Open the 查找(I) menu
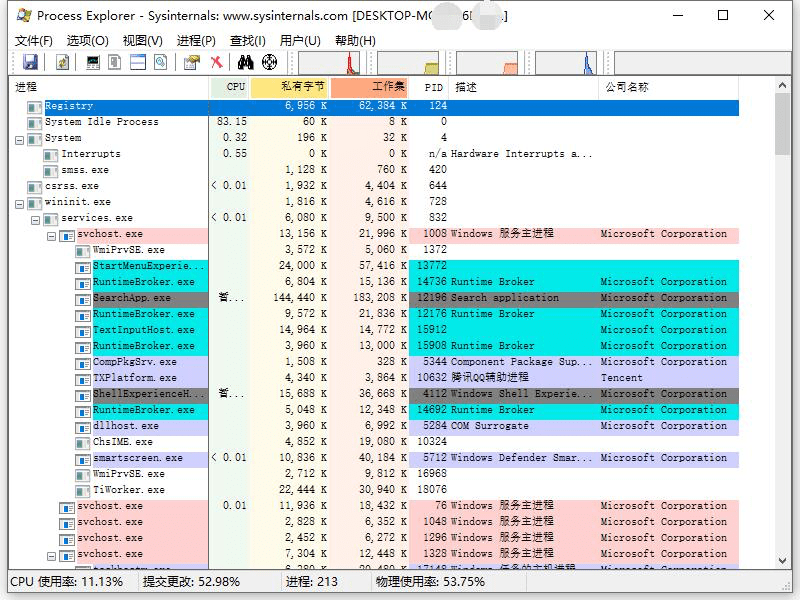The height and width of the screenshot is (600, 800). pos(248,41)
